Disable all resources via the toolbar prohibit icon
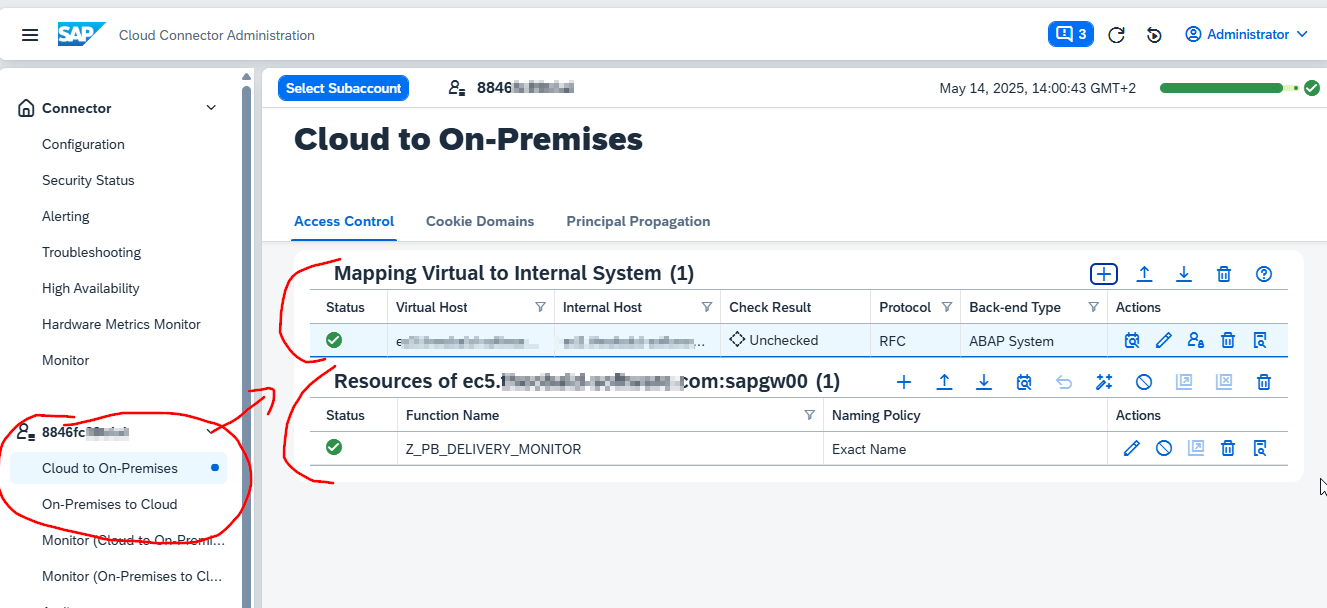1327x608 pixels. [1144, 382]
